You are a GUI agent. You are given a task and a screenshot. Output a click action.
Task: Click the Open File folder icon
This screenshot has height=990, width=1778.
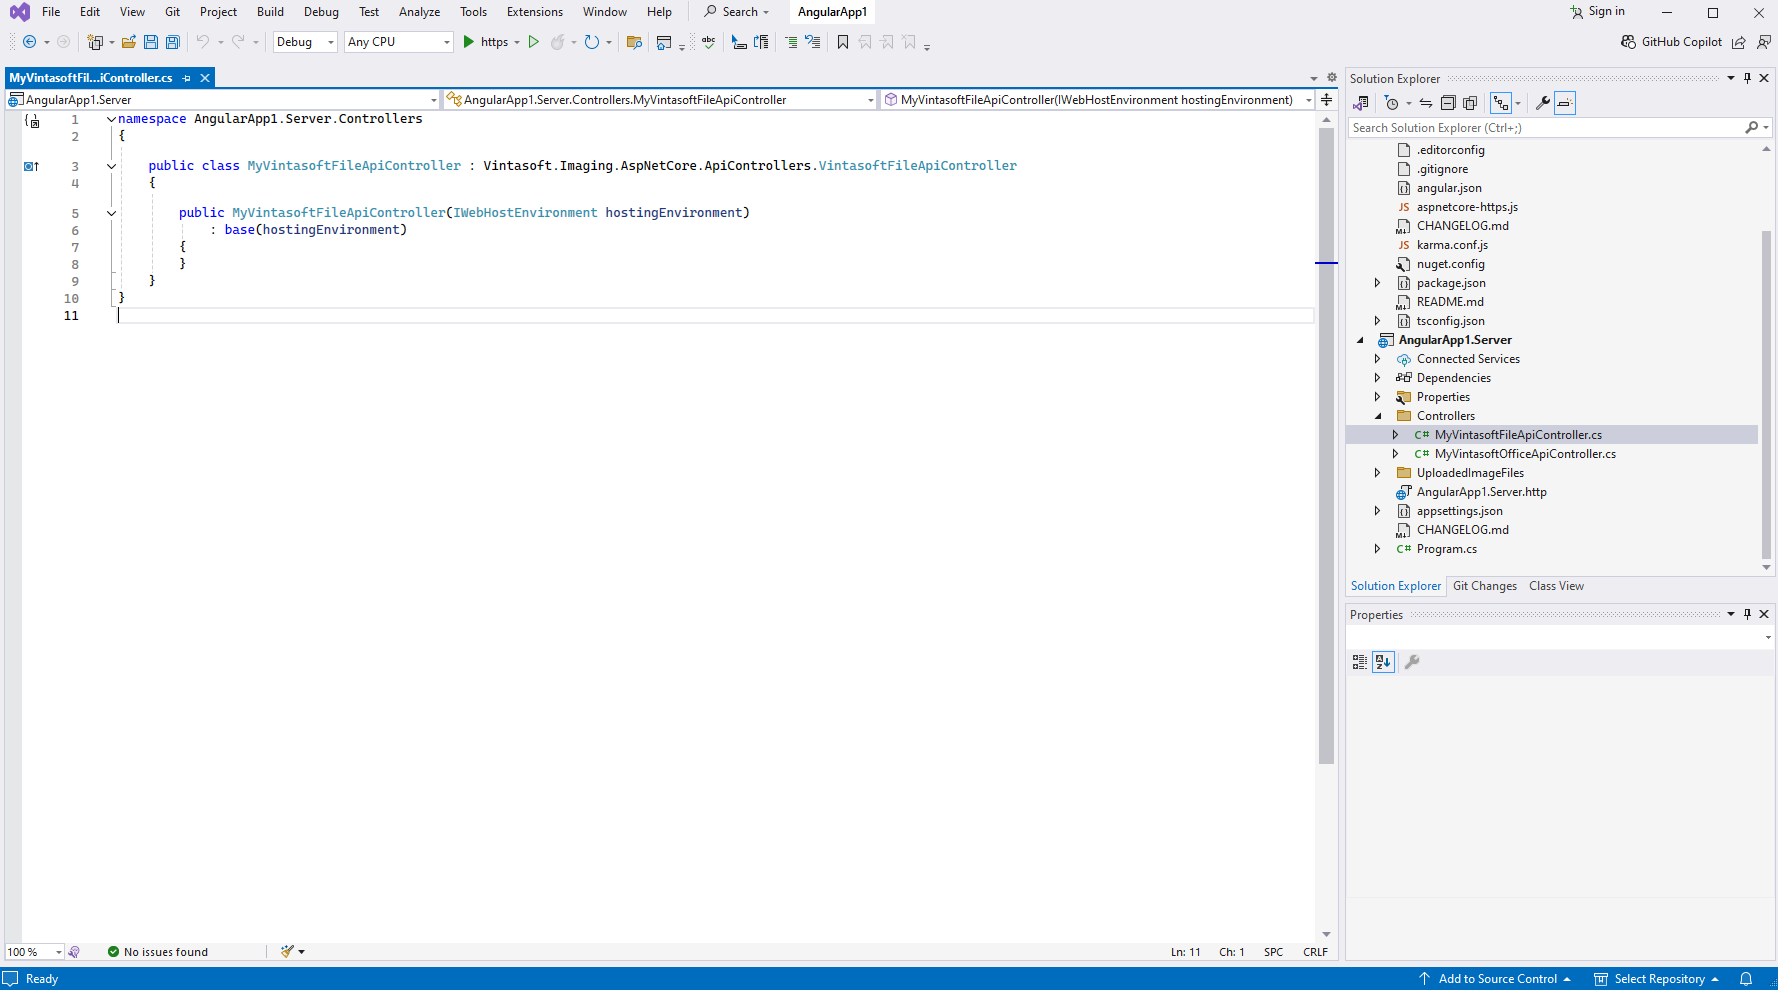(129, 42)
